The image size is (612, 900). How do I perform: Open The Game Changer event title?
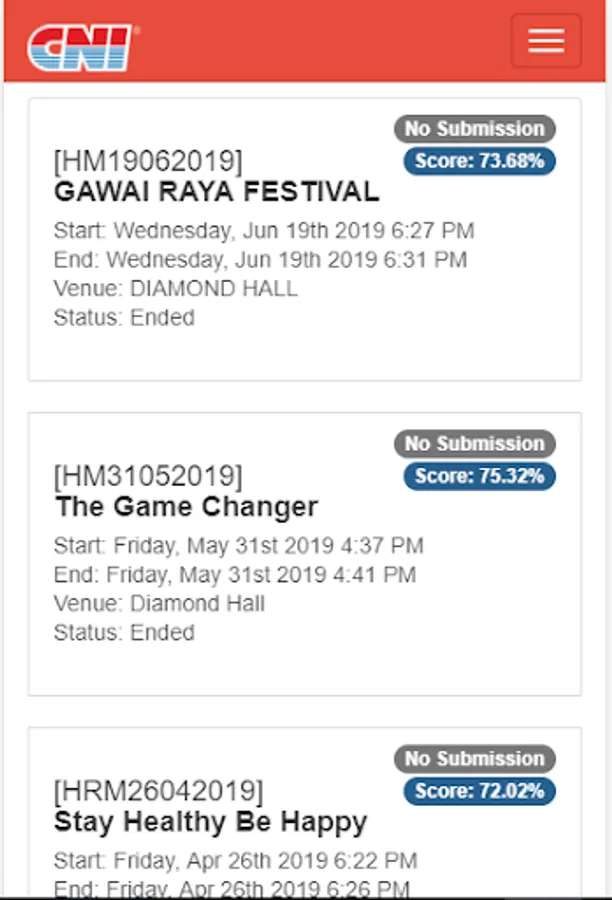coord(186,507)
